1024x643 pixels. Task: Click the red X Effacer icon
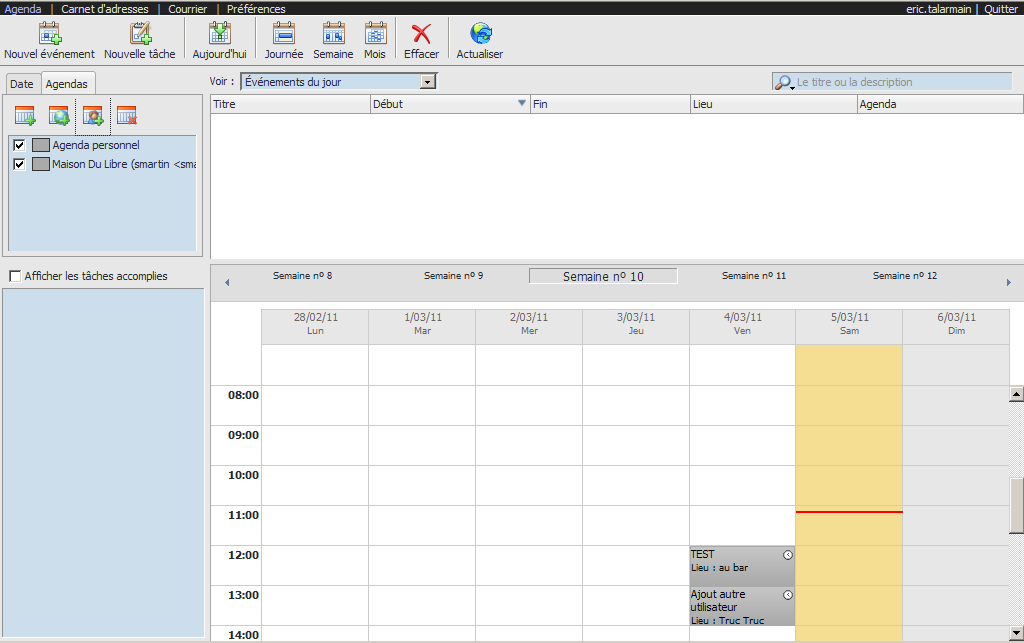[421, 34]
